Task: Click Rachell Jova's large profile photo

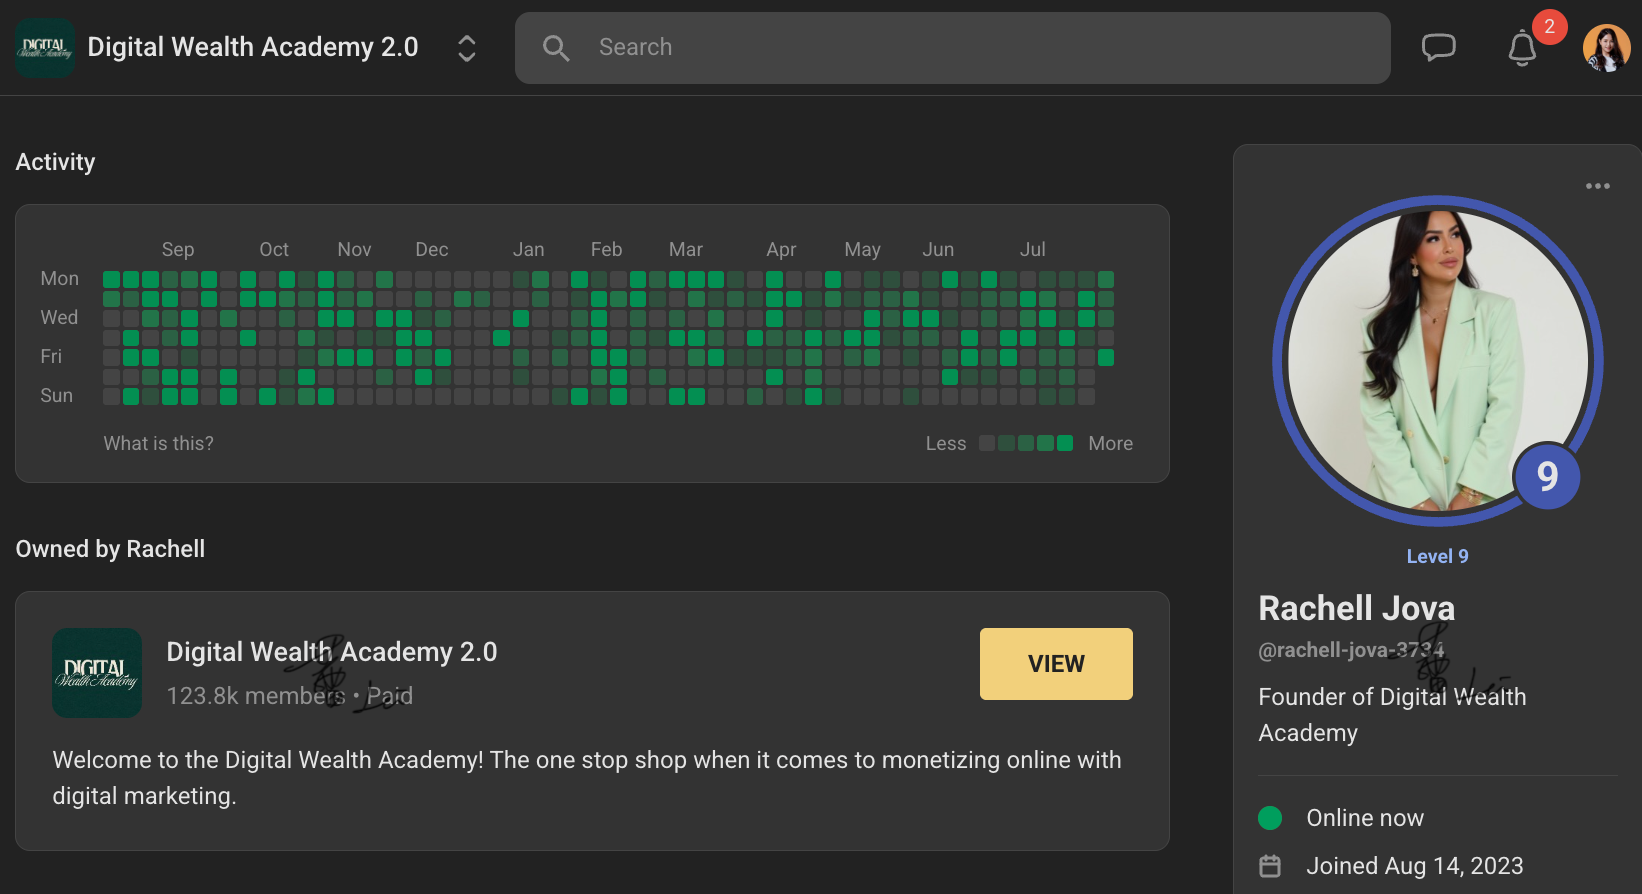Action: click(1437, 360)
